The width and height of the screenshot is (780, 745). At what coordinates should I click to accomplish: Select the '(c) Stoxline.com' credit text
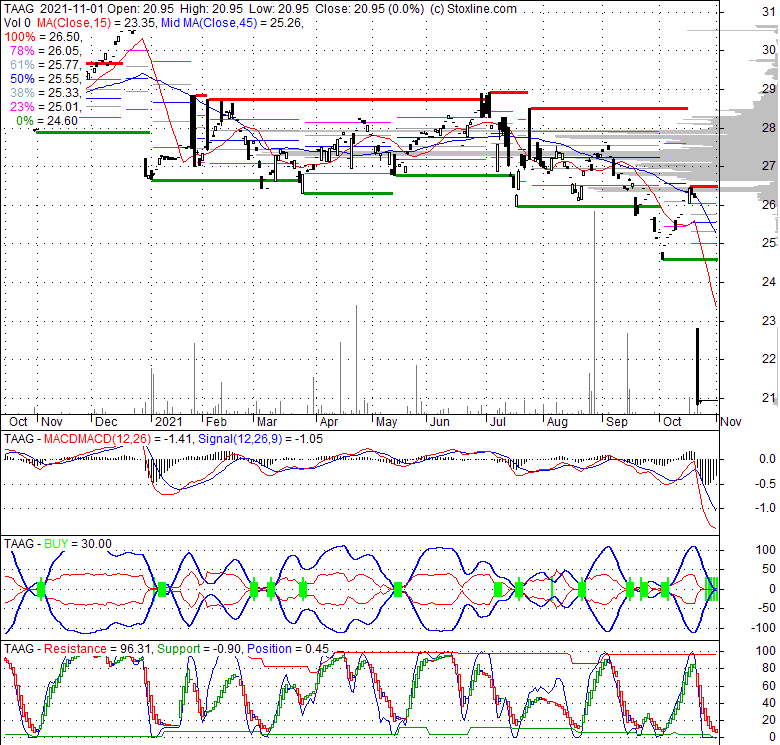click(x=472, y=9)
